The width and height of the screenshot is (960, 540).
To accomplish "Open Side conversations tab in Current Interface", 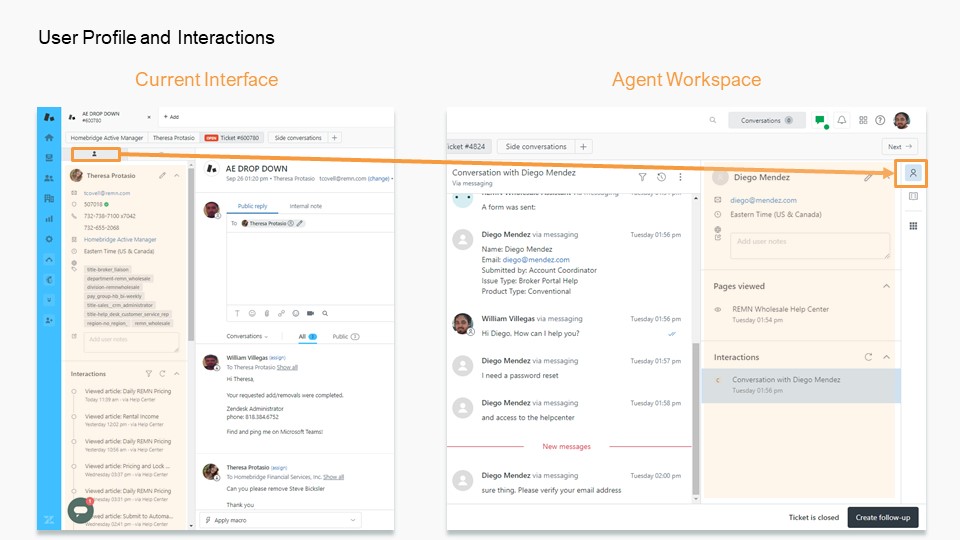I will click(298, 138).
